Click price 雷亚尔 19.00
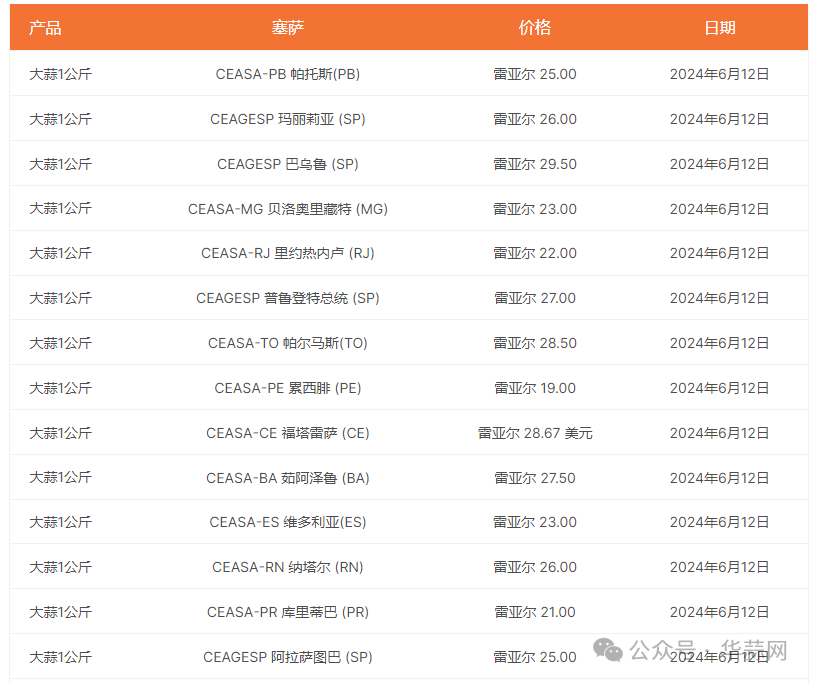 coord(535,388)
